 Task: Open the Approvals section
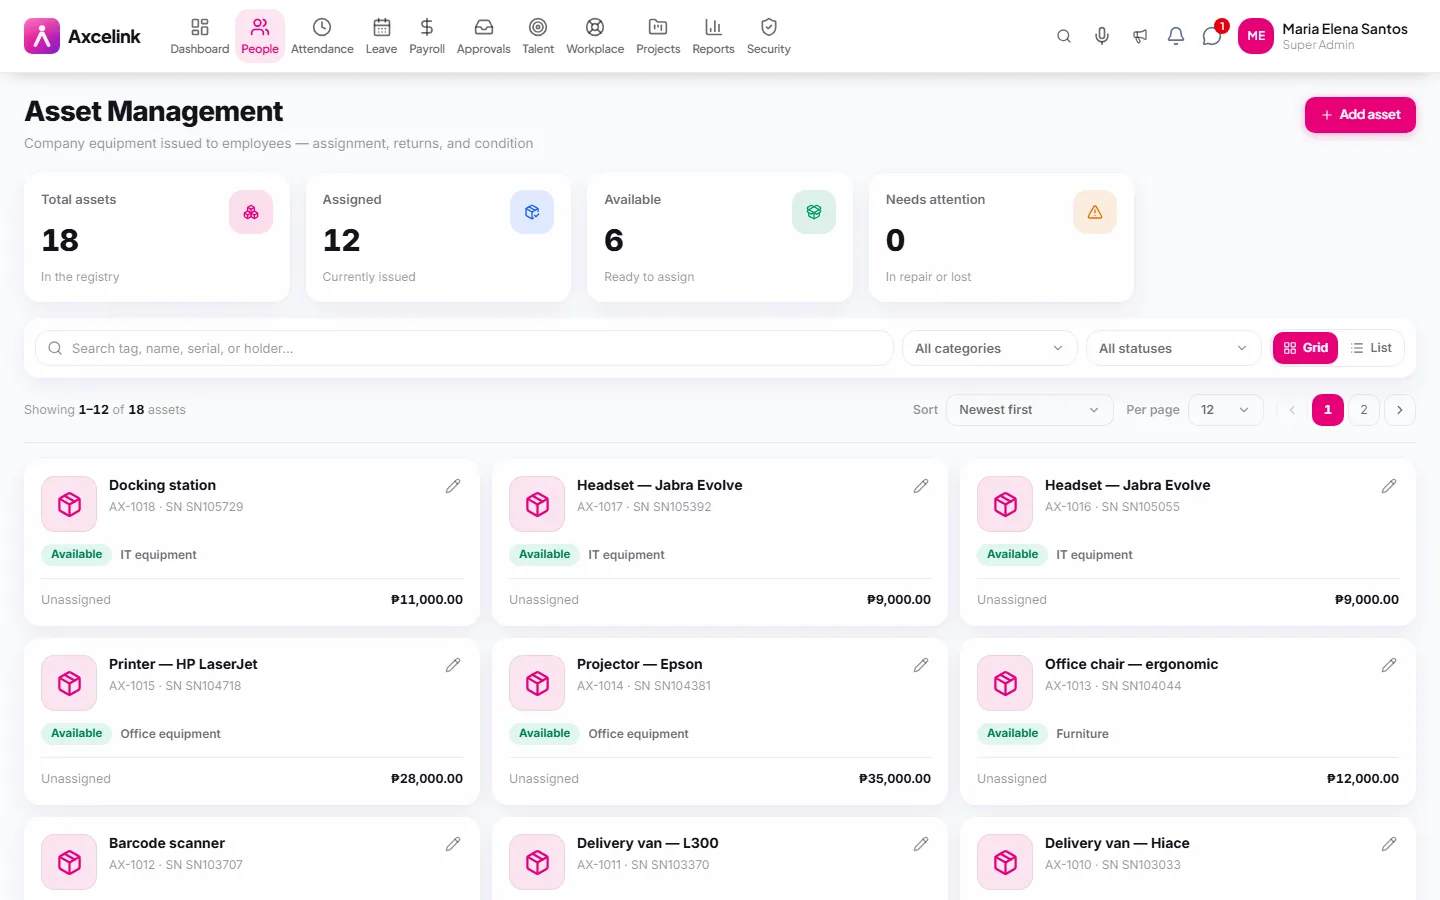tap(483, 36)
